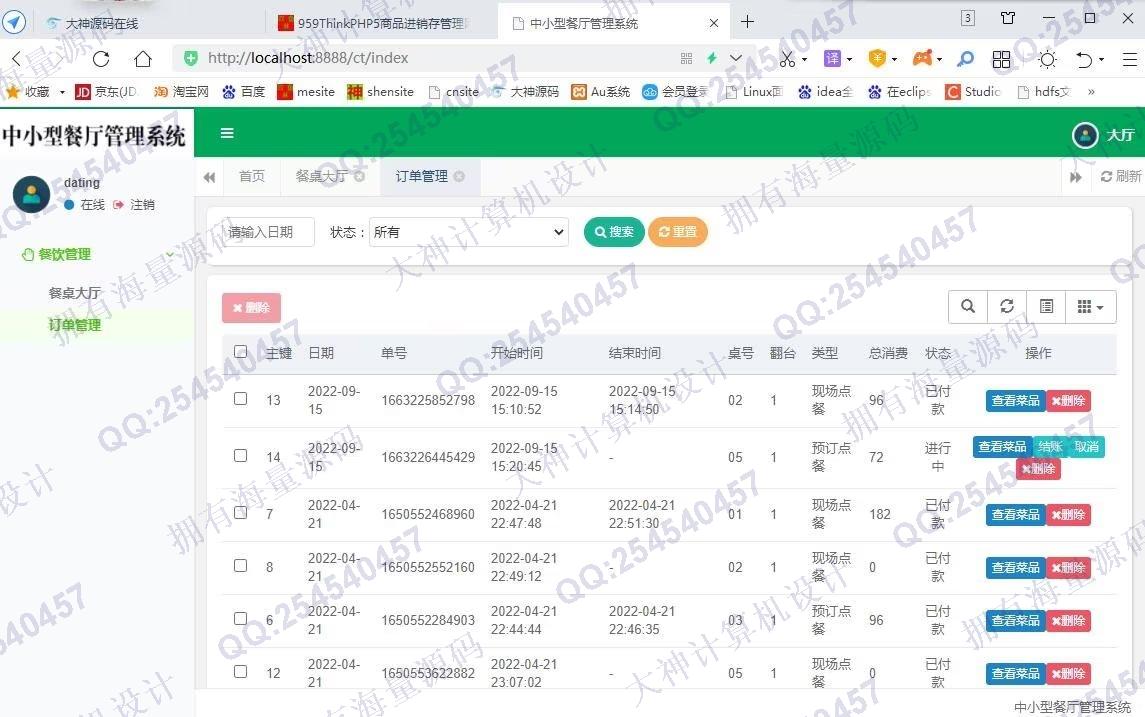Click 查看菜品 for order 12

click(x=1016, y=673)
